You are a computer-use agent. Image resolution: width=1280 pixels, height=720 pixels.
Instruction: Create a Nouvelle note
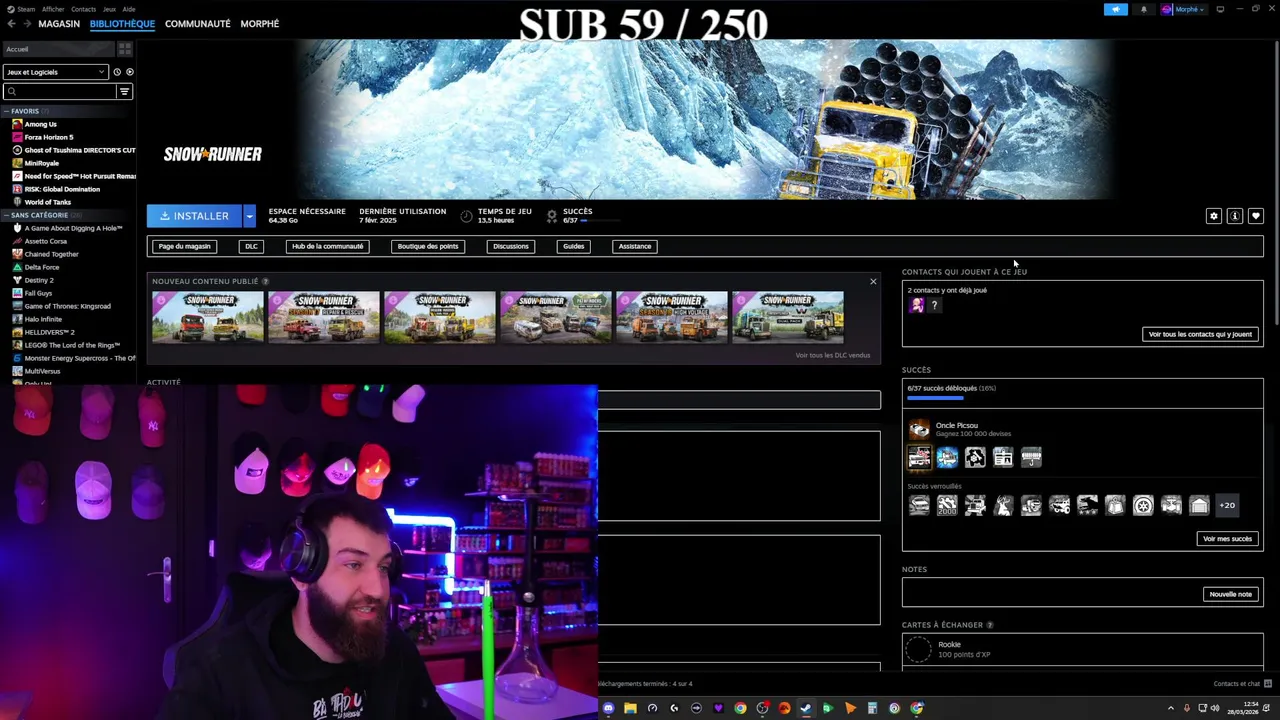click(1230, 594)
